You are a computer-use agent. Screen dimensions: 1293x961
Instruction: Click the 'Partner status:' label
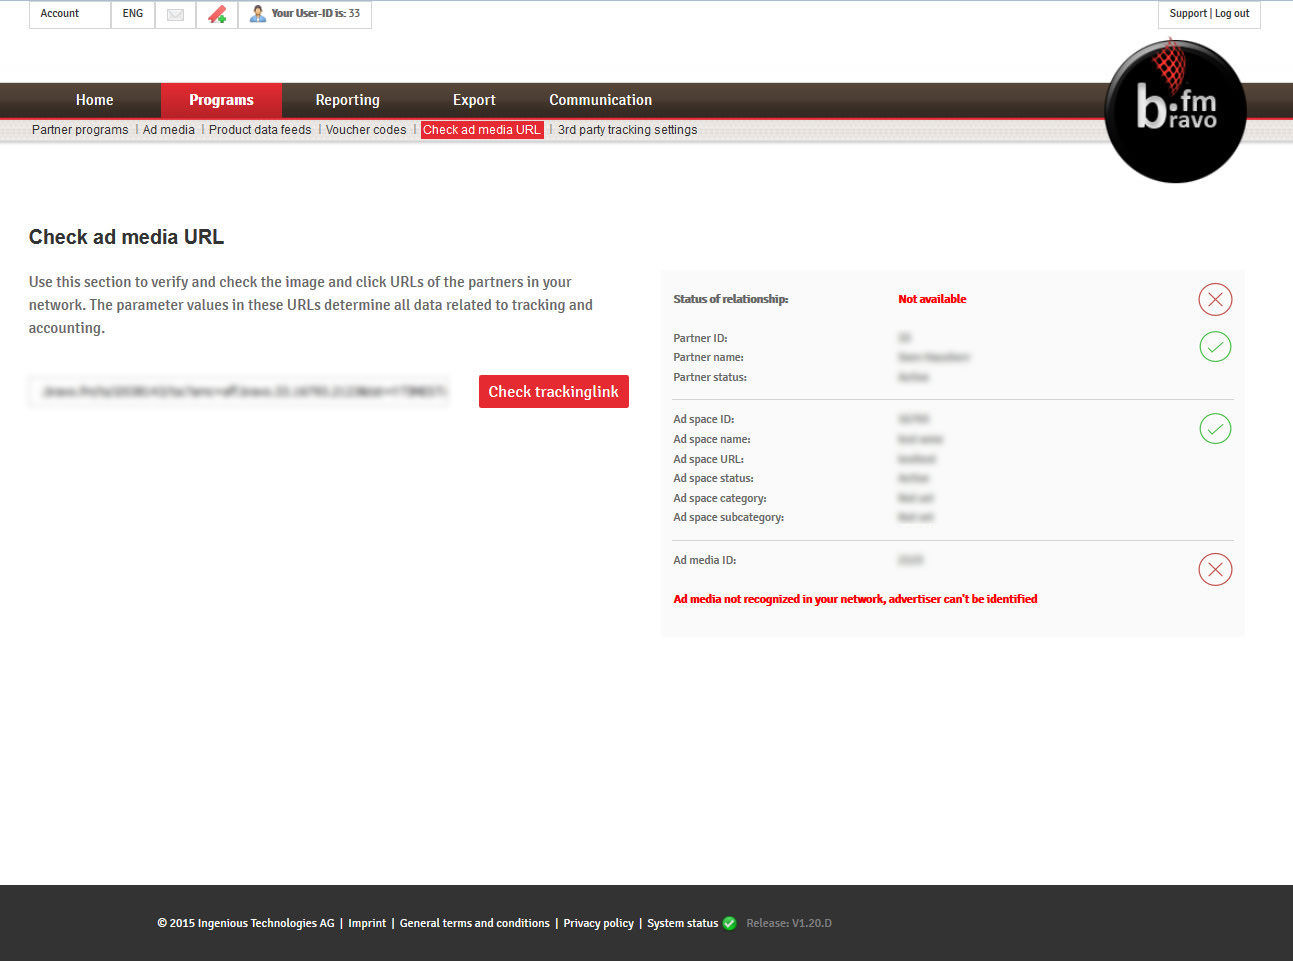(x=710, y=377)
